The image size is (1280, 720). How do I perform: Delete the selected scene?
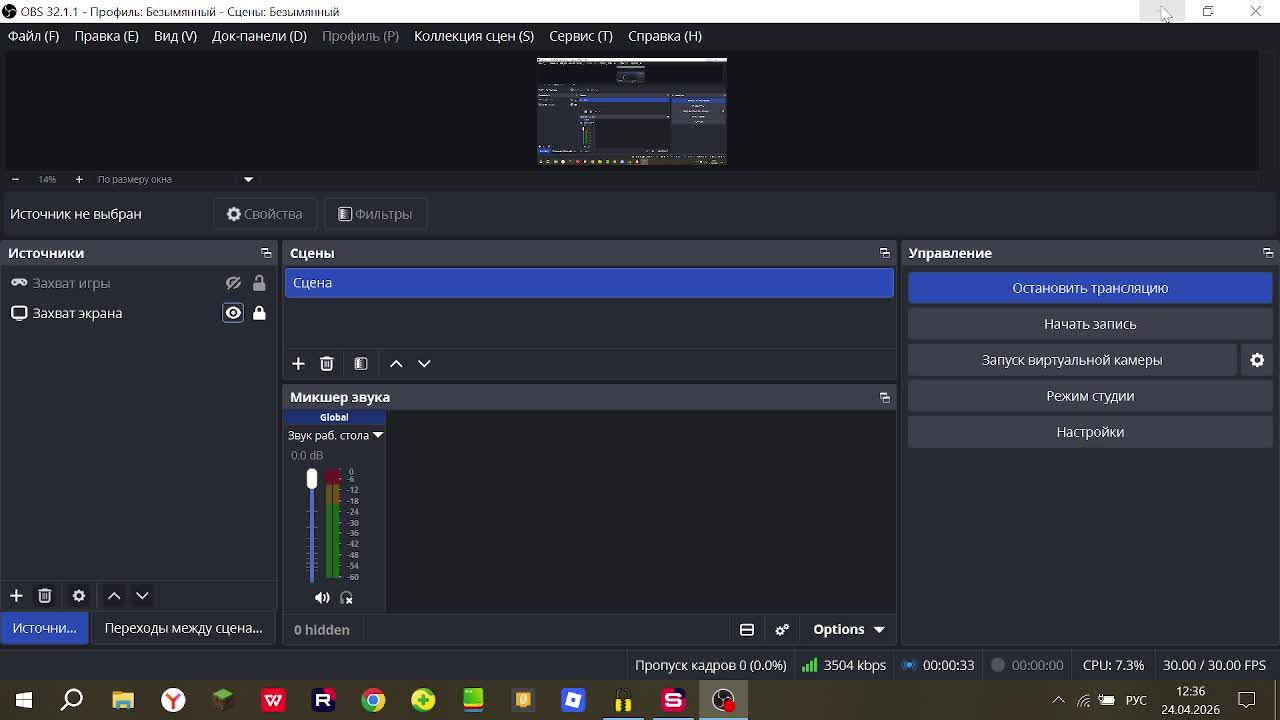pyautogui.click(x=326, y=363)
